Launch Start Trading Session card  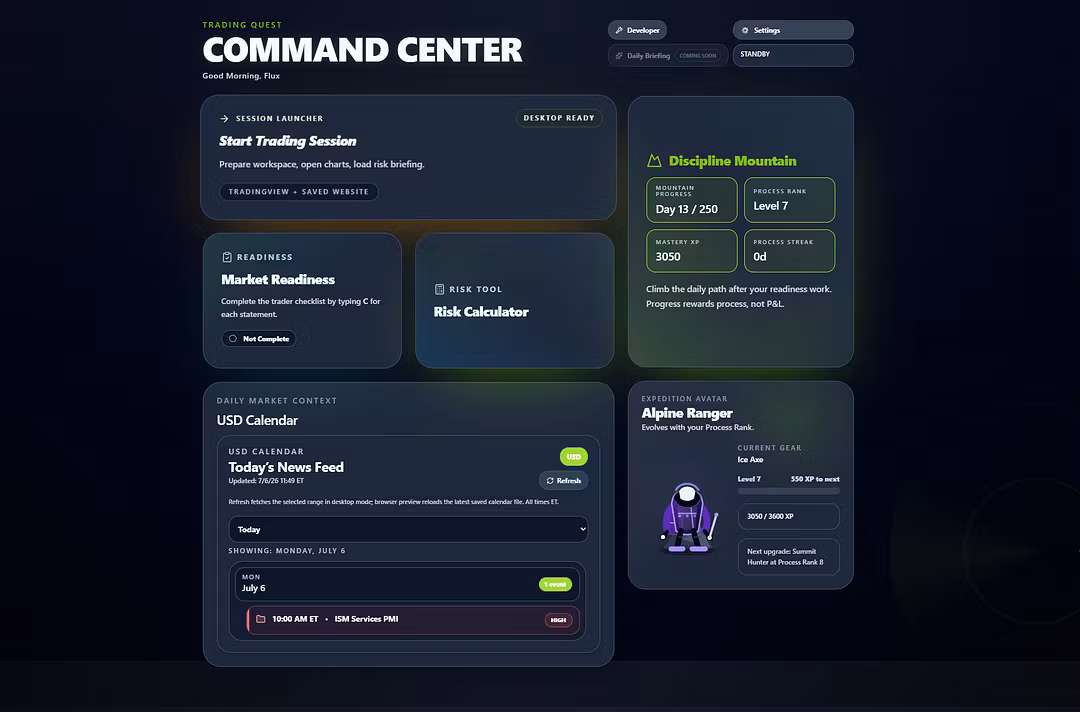point(408,158)
